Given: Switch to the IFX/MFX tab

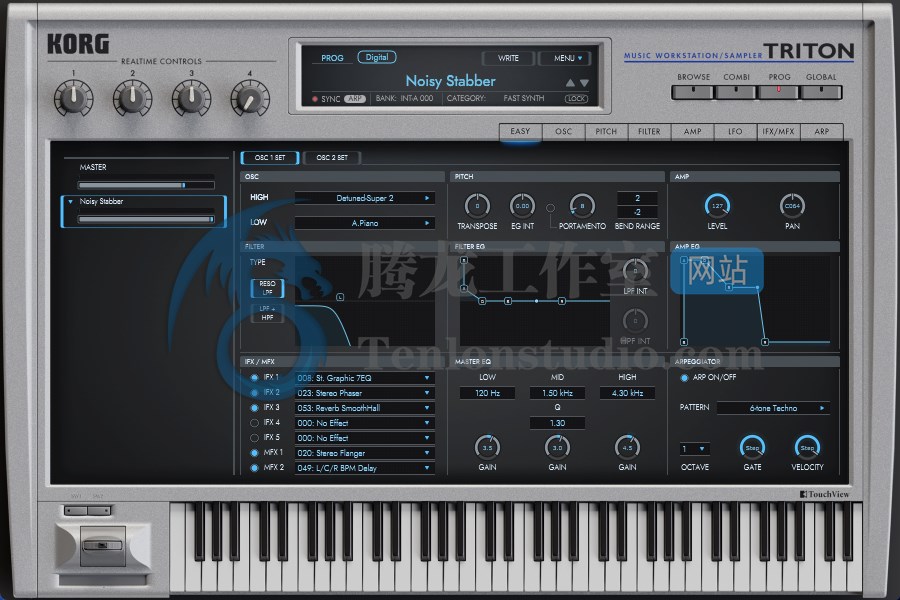Looking at the screenshot, I should (778, 131).
